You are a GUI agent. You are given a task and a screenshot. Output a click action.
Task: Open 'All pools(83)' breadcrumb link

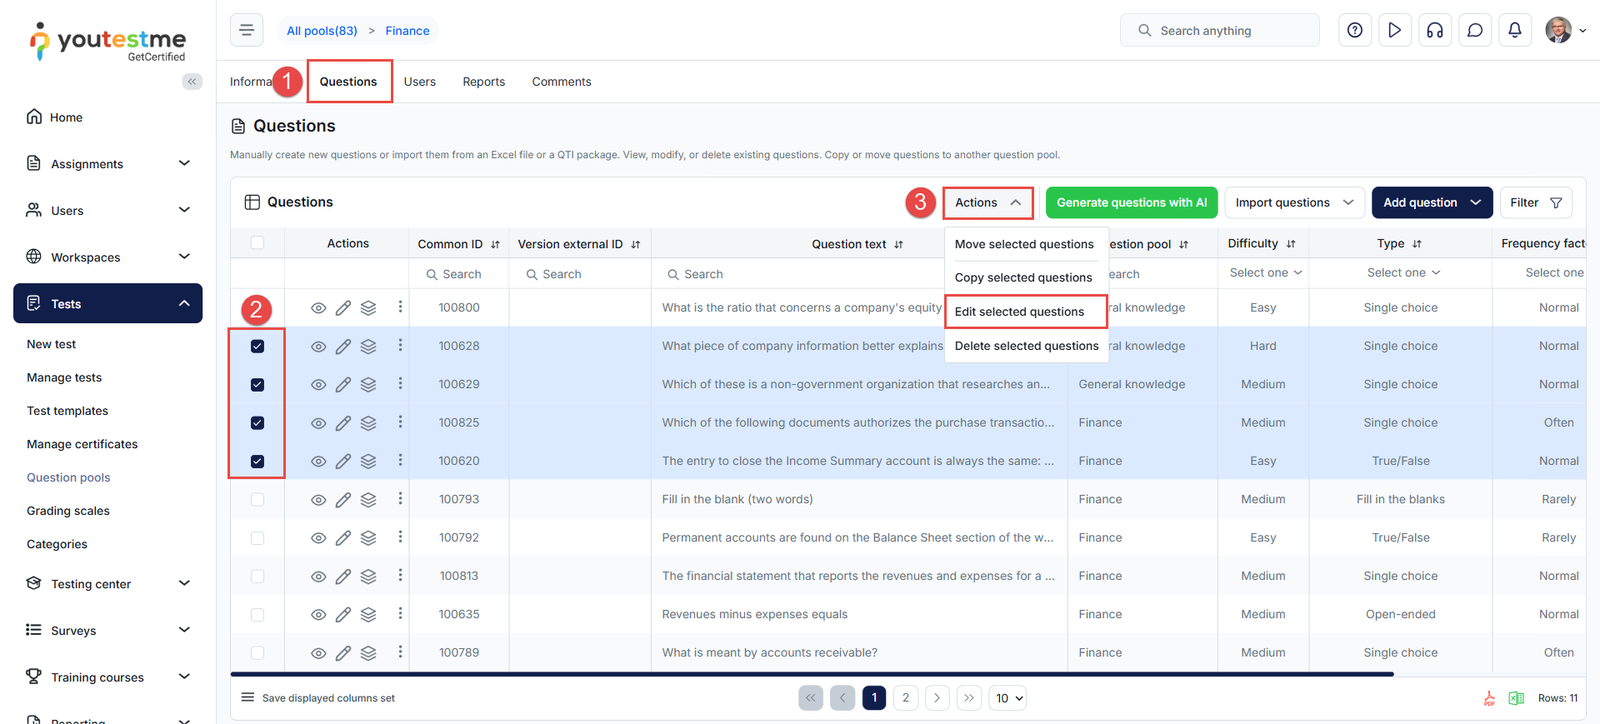tap(322, 31)
